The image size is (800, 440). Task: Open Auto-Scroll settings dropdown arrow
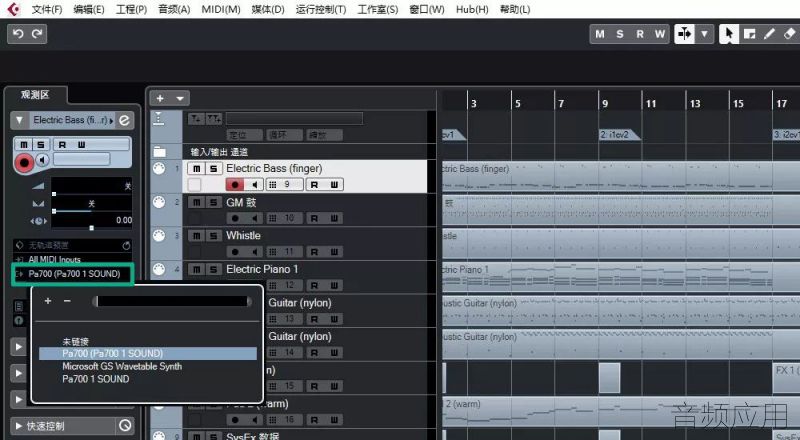click(704, 34)
